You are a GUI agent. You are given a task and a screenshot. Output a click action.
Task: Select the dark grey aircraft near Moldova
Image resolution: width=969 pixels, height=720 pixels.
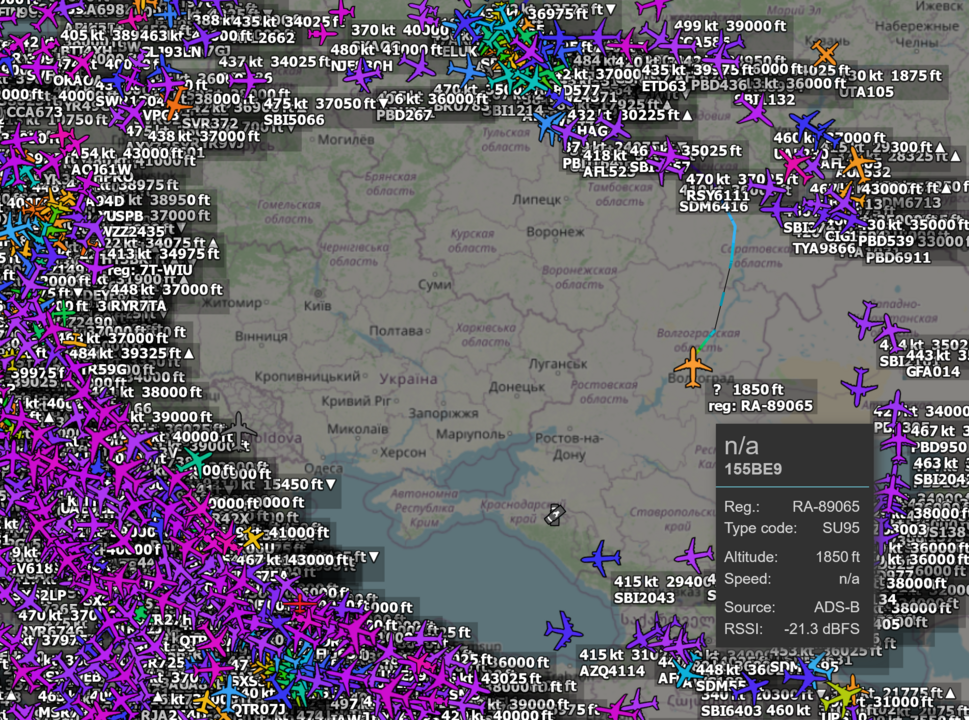pyautogui.click(x=238, y=429)
